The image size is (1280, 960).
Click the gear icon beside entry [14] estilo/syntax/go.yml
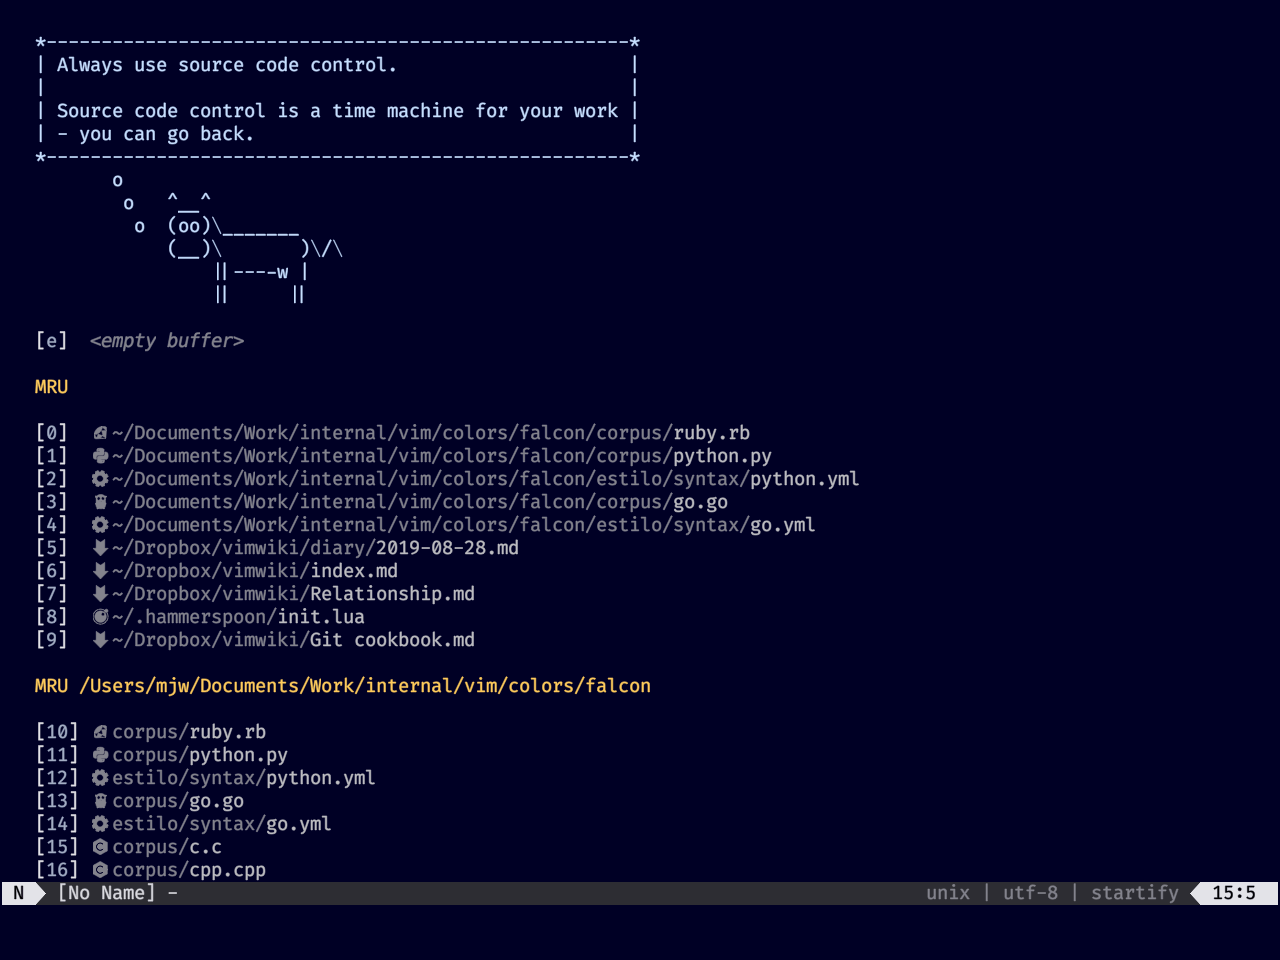pyautogui.click(x=100, y=824)
